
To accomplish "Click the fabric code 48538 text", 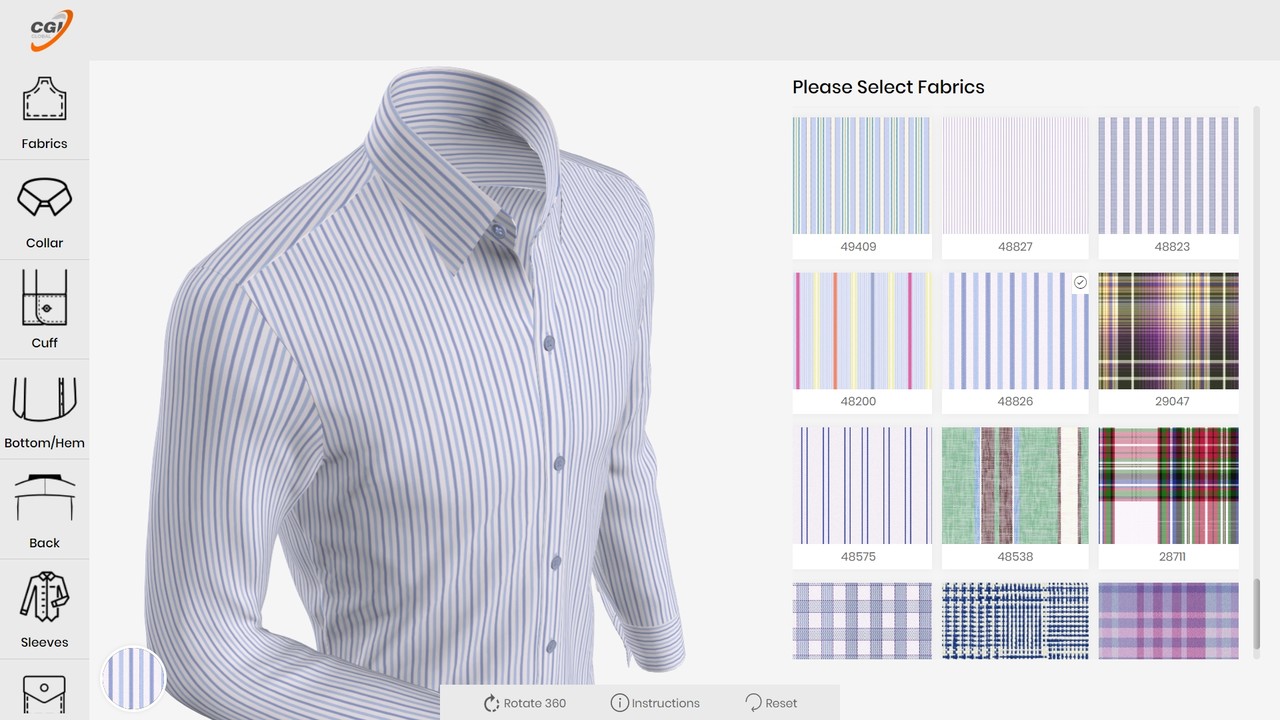I will coord(1015,556).
